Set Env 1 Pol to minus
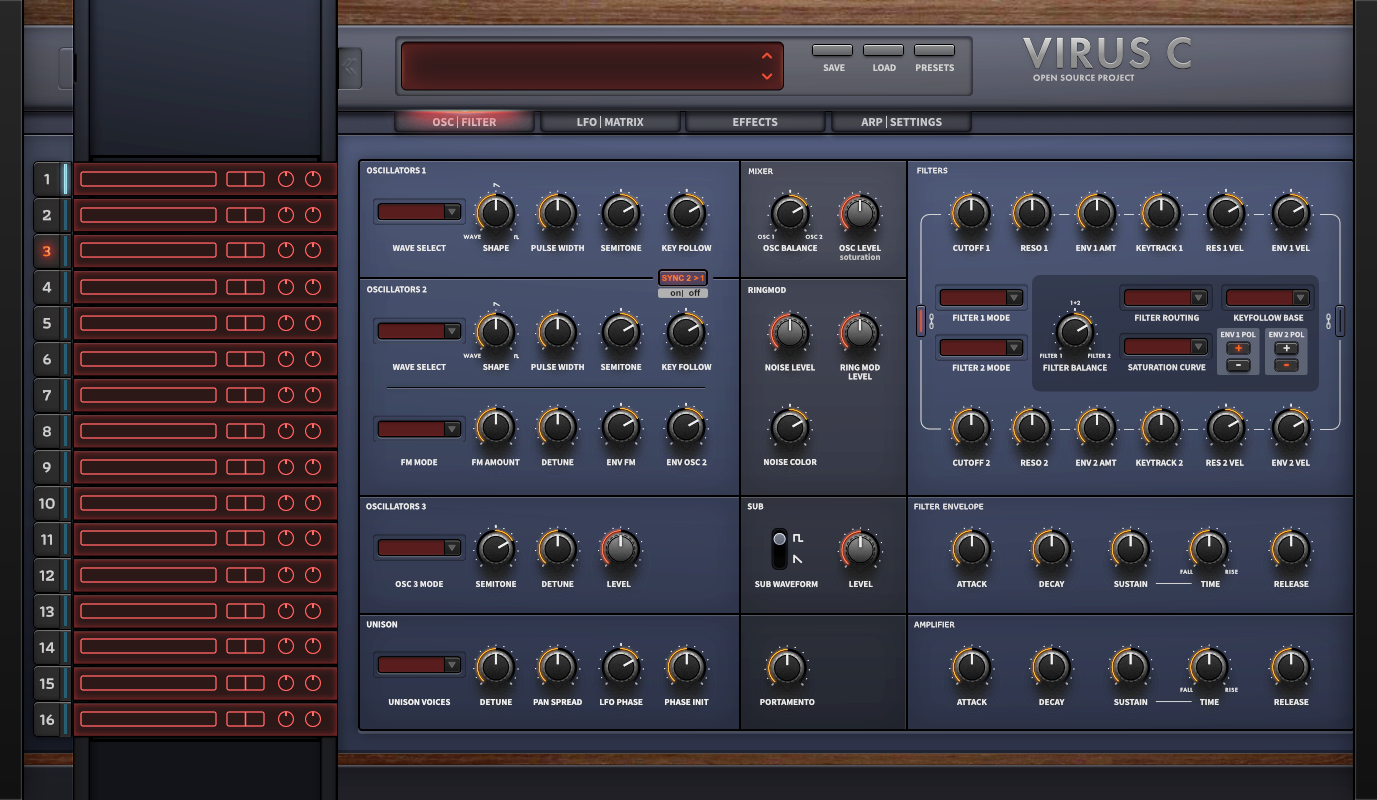 (1237, 365)
